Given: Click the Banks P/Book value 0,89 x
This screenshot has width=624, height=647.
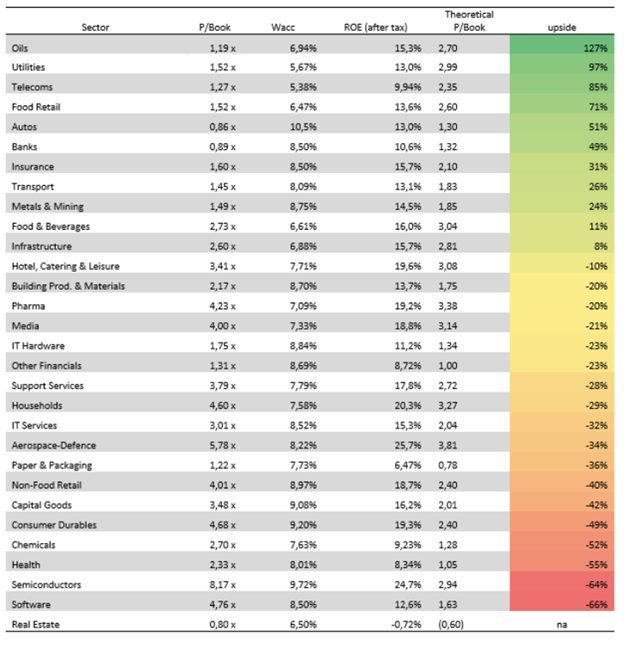Looking at the screenshot, I should click(222, 147).
